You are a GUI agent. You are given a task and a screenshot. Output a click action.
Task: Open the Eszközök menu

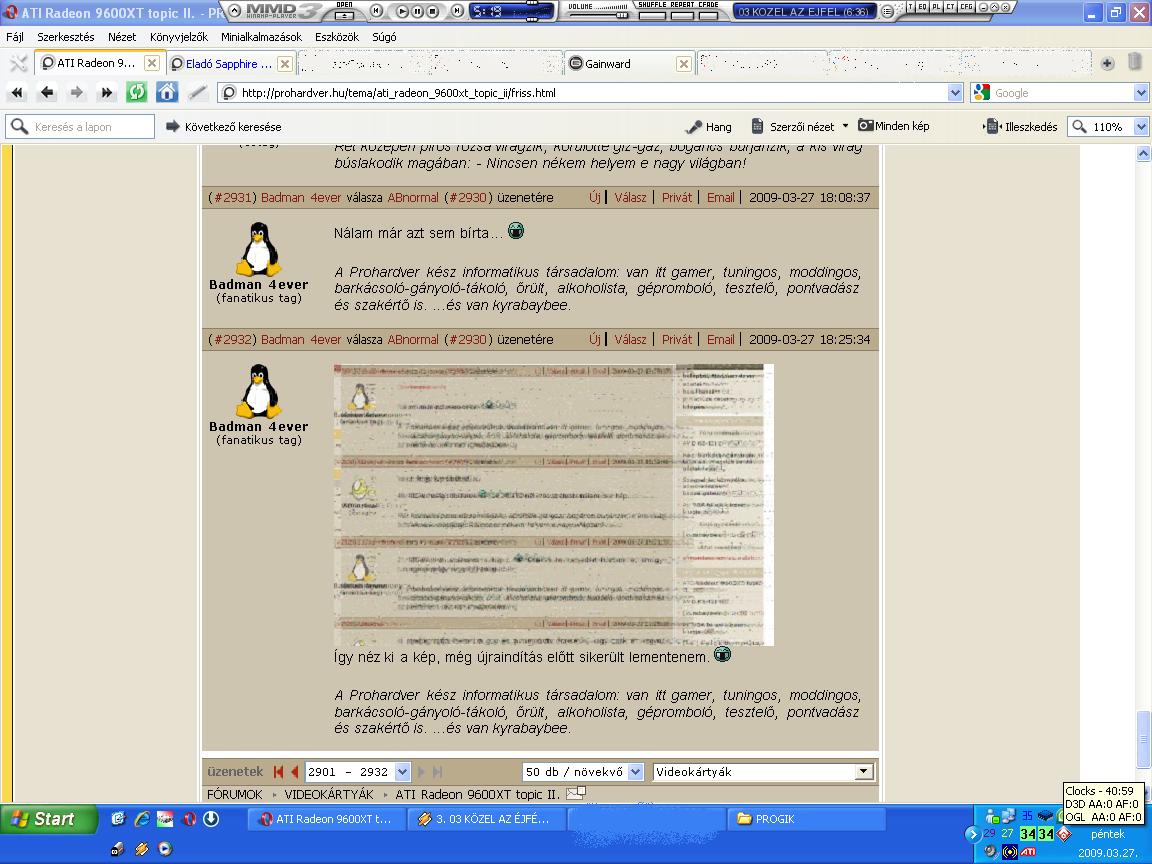tap(336, 36)
